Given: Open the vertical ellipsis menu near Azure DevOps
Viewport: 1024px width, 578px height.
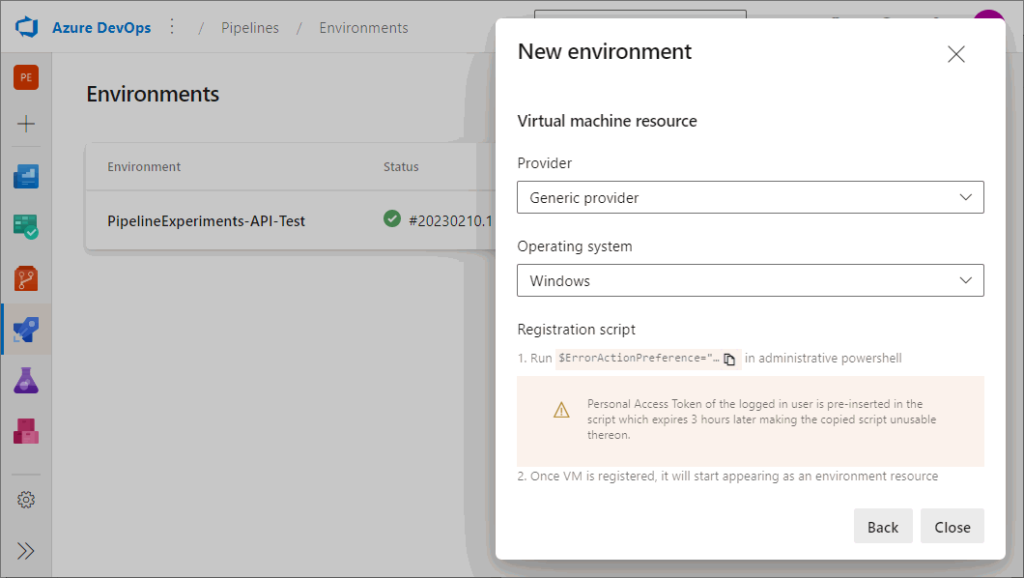Looking at the screenshot, I should click(172, 27).
